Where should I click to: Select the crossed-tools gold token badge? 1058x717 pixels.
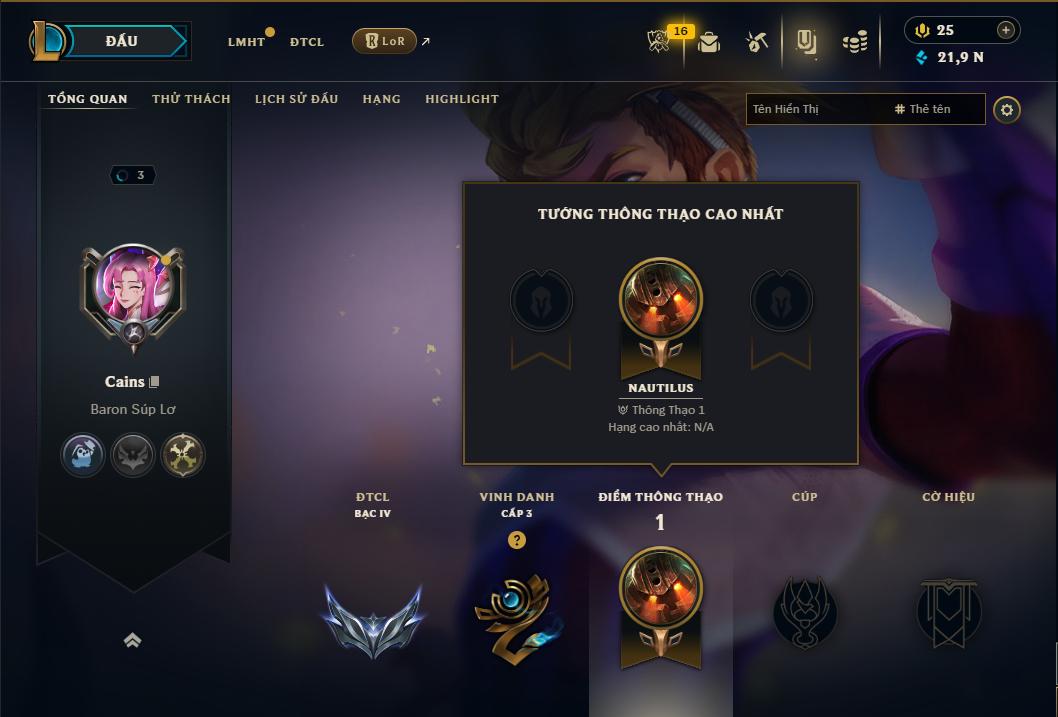tap(183, 454)
